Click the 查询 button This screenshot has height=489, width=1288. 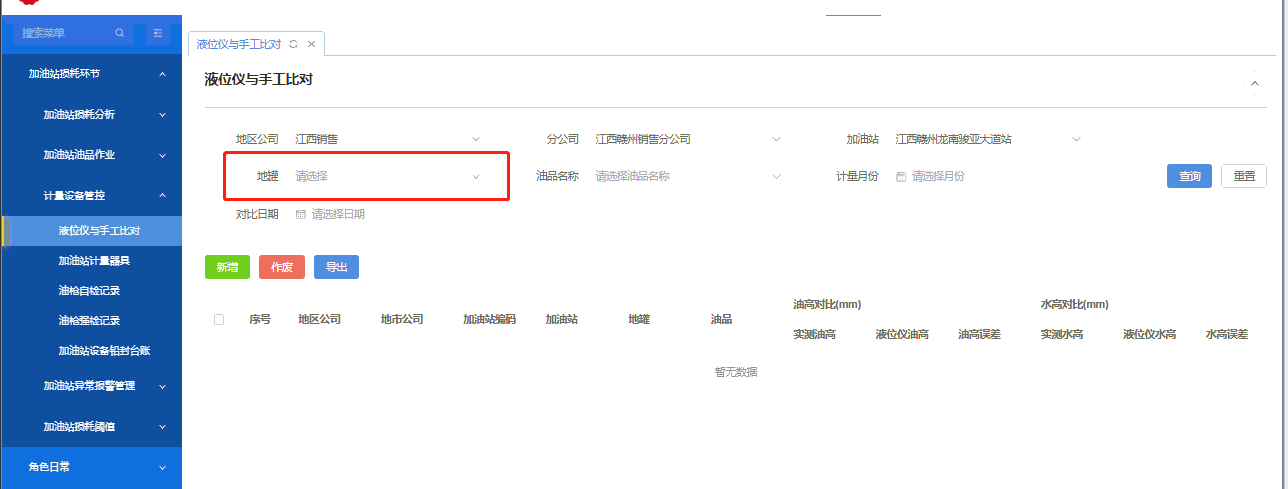(1189, 176)
